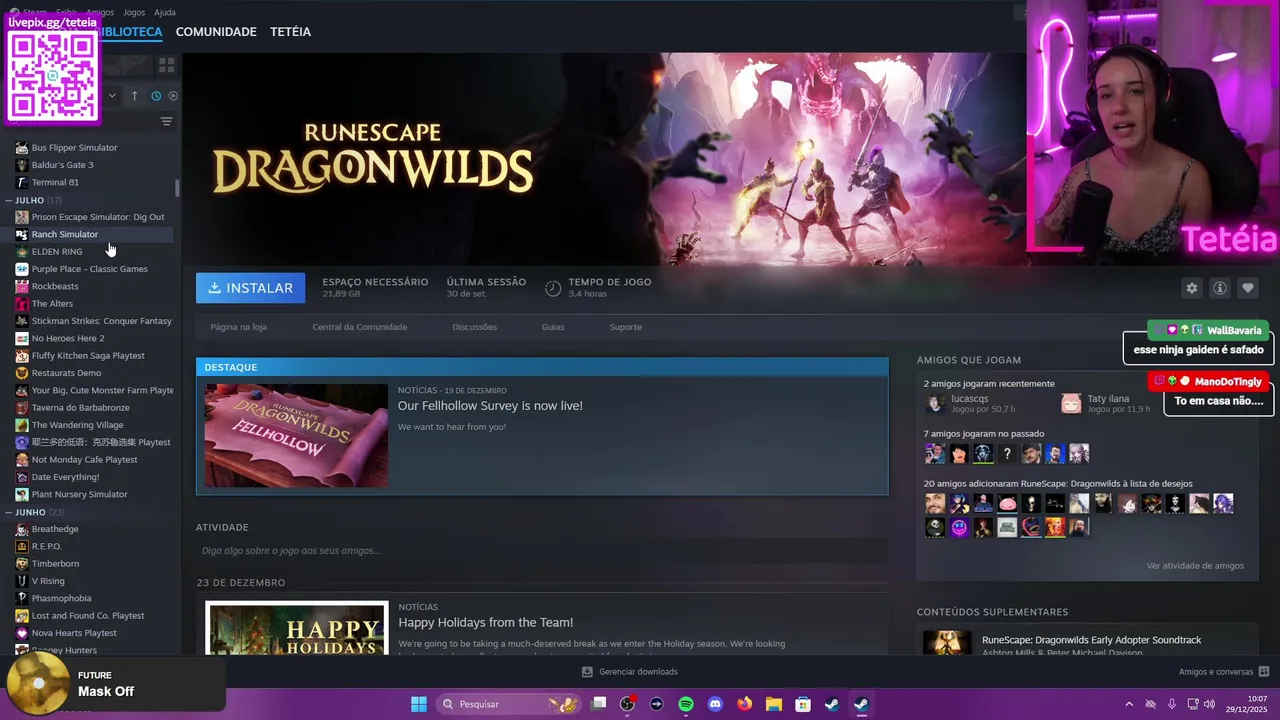Image resolution: width=1280 pixels, height=720 pixels.
Task: Click the R.E.P.O. game icon
Action: tap(21, 546)
